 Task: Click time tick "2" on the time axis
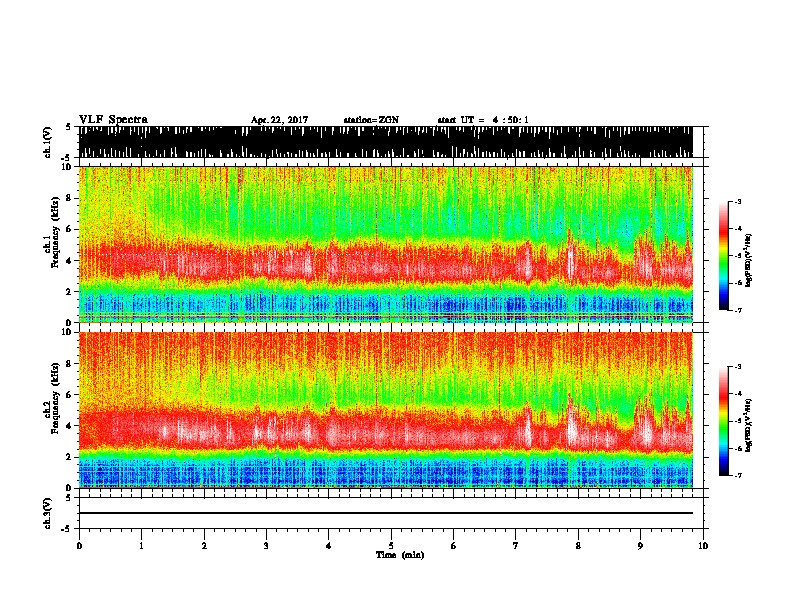point(204,546)
